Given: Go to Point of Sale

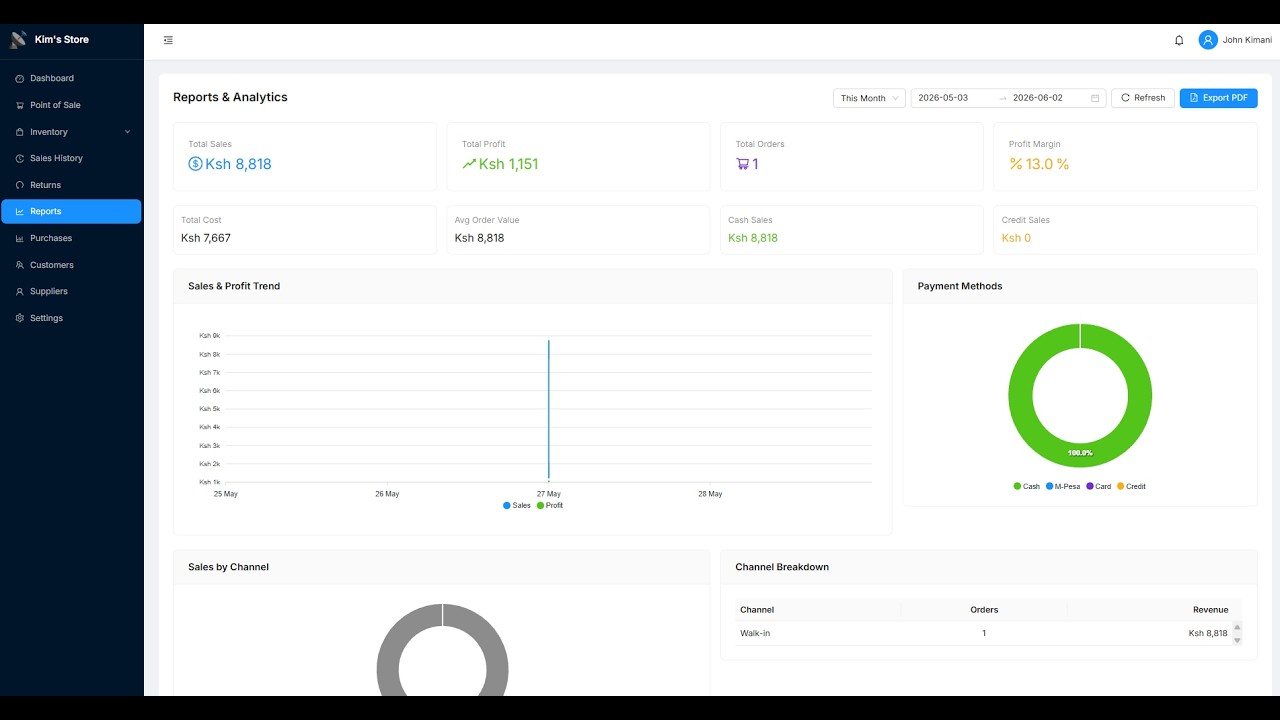Looking at the screenshot, I should click(x=71, y=105).
